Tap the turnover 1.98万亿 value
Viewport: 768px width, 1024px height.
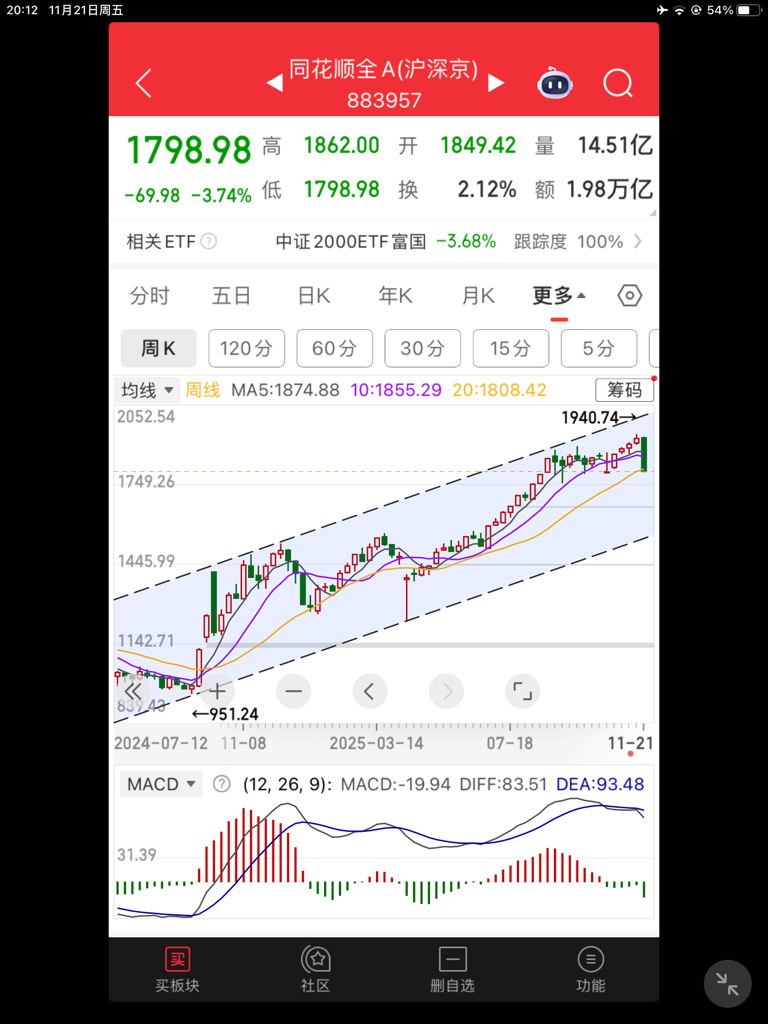[609, 189]
